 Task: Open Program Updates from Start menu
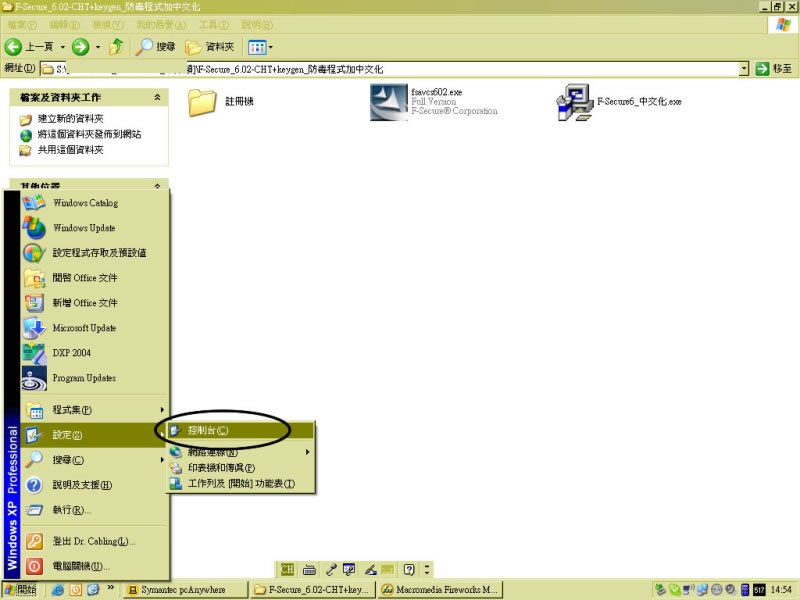[x=94, y=378]
